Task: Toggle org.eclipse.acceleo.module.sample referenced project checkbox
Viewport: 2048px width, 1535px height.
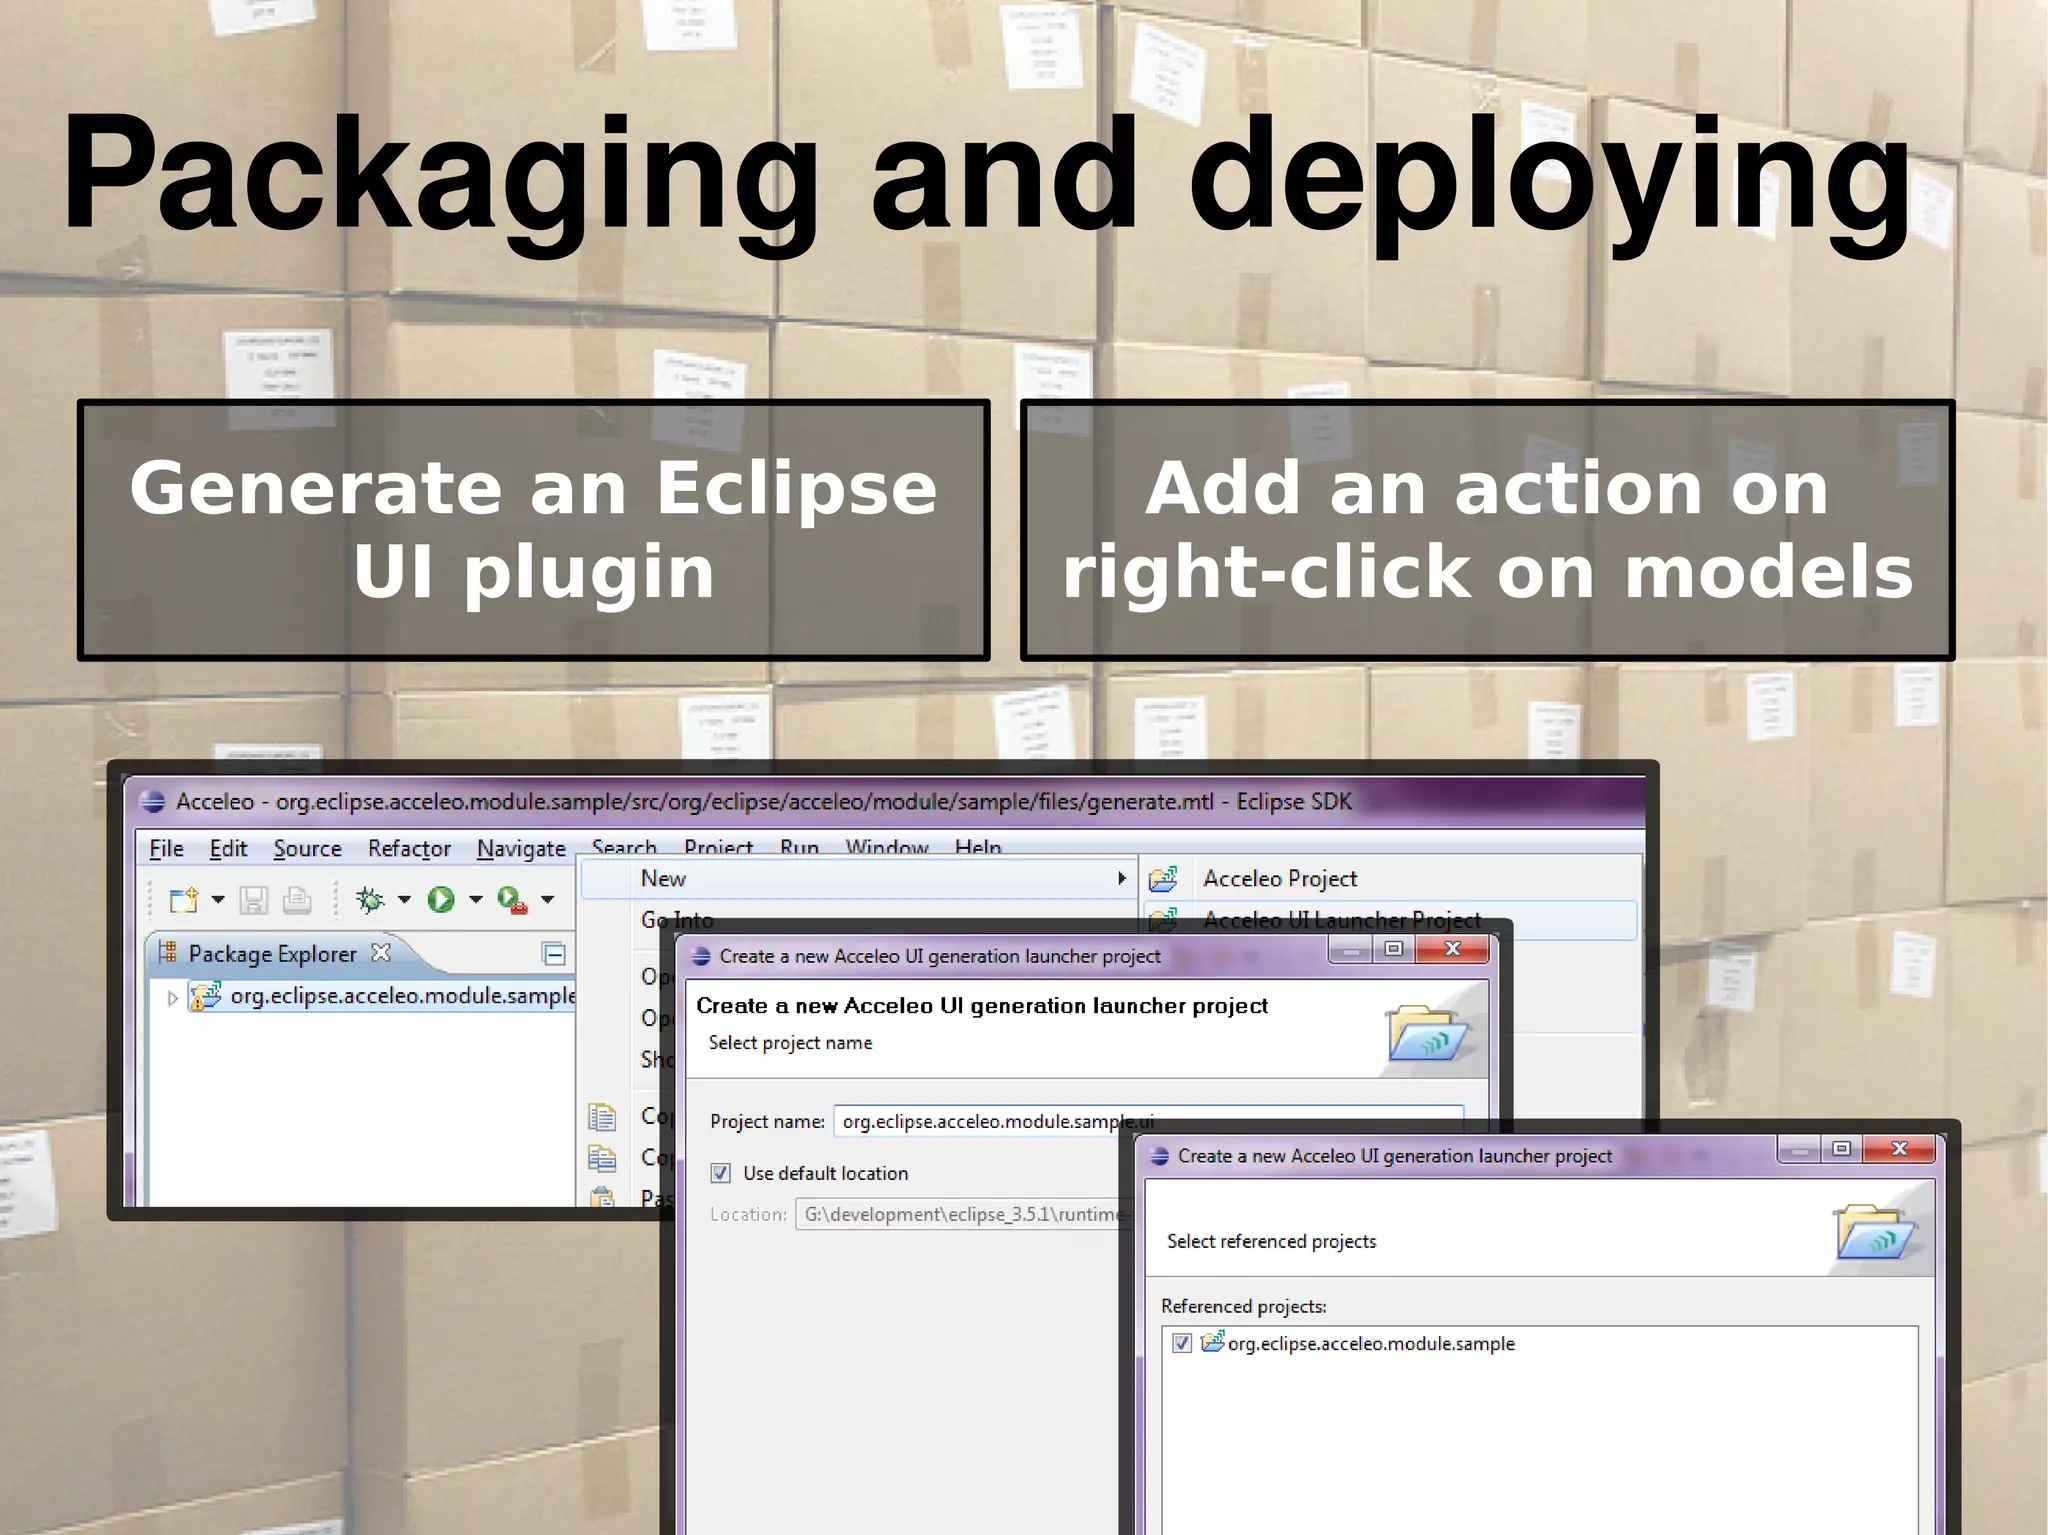Action: click(1181, 1343)
